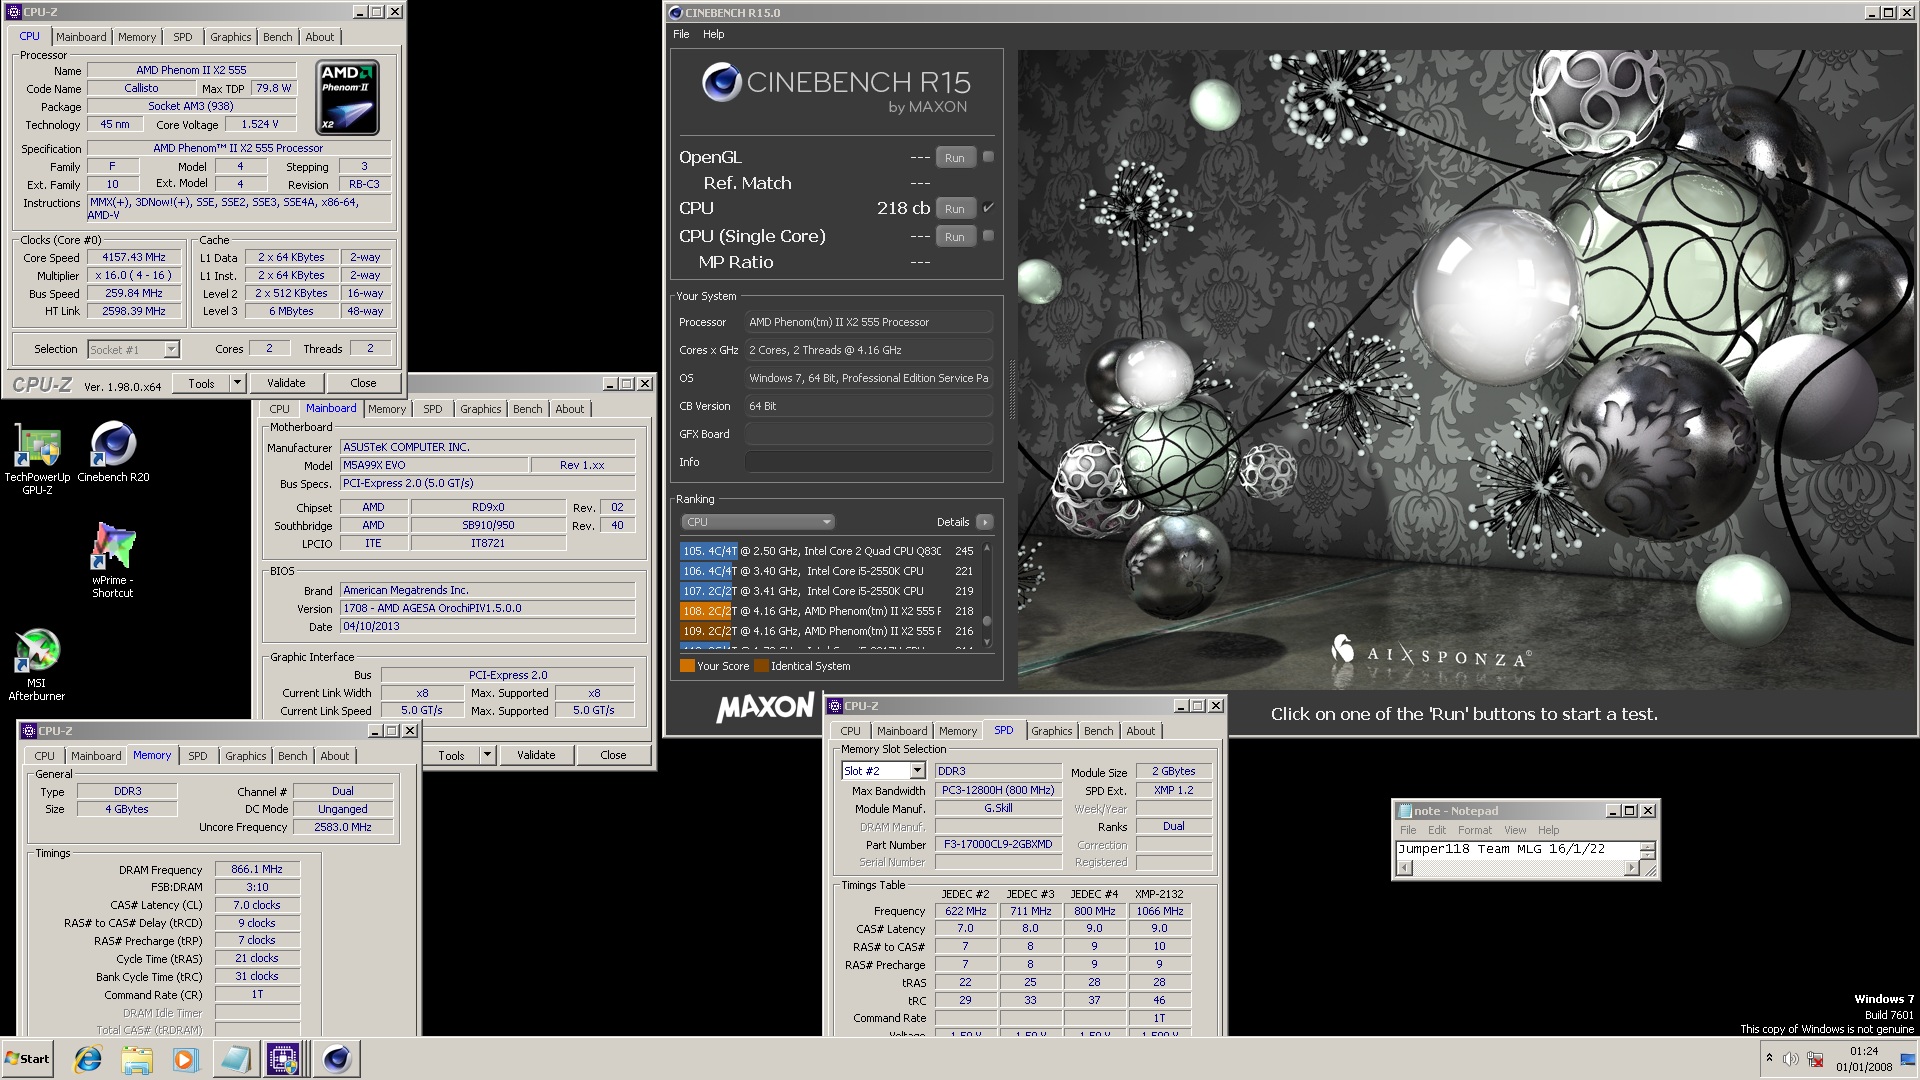Viewport: 1920px width, 1080px height.
Task: Run the OpenGL benchmark
Action: point(955,158)
